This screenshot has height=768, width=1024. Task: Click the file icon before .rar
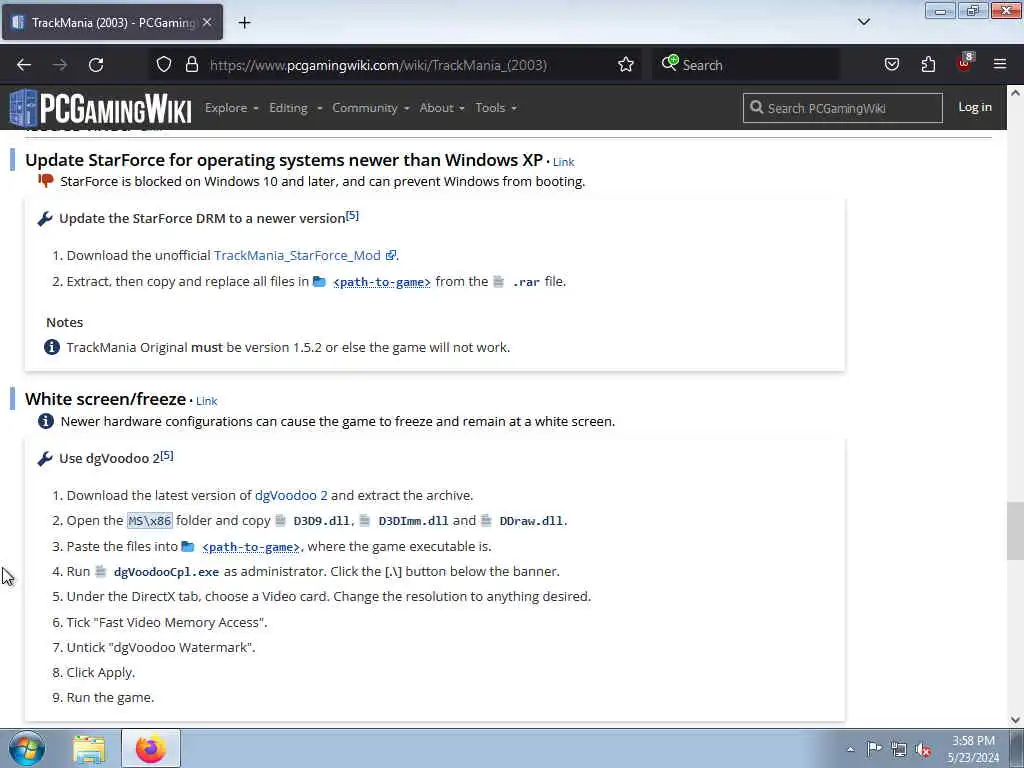pyautogui.click(x=498, y=281)
